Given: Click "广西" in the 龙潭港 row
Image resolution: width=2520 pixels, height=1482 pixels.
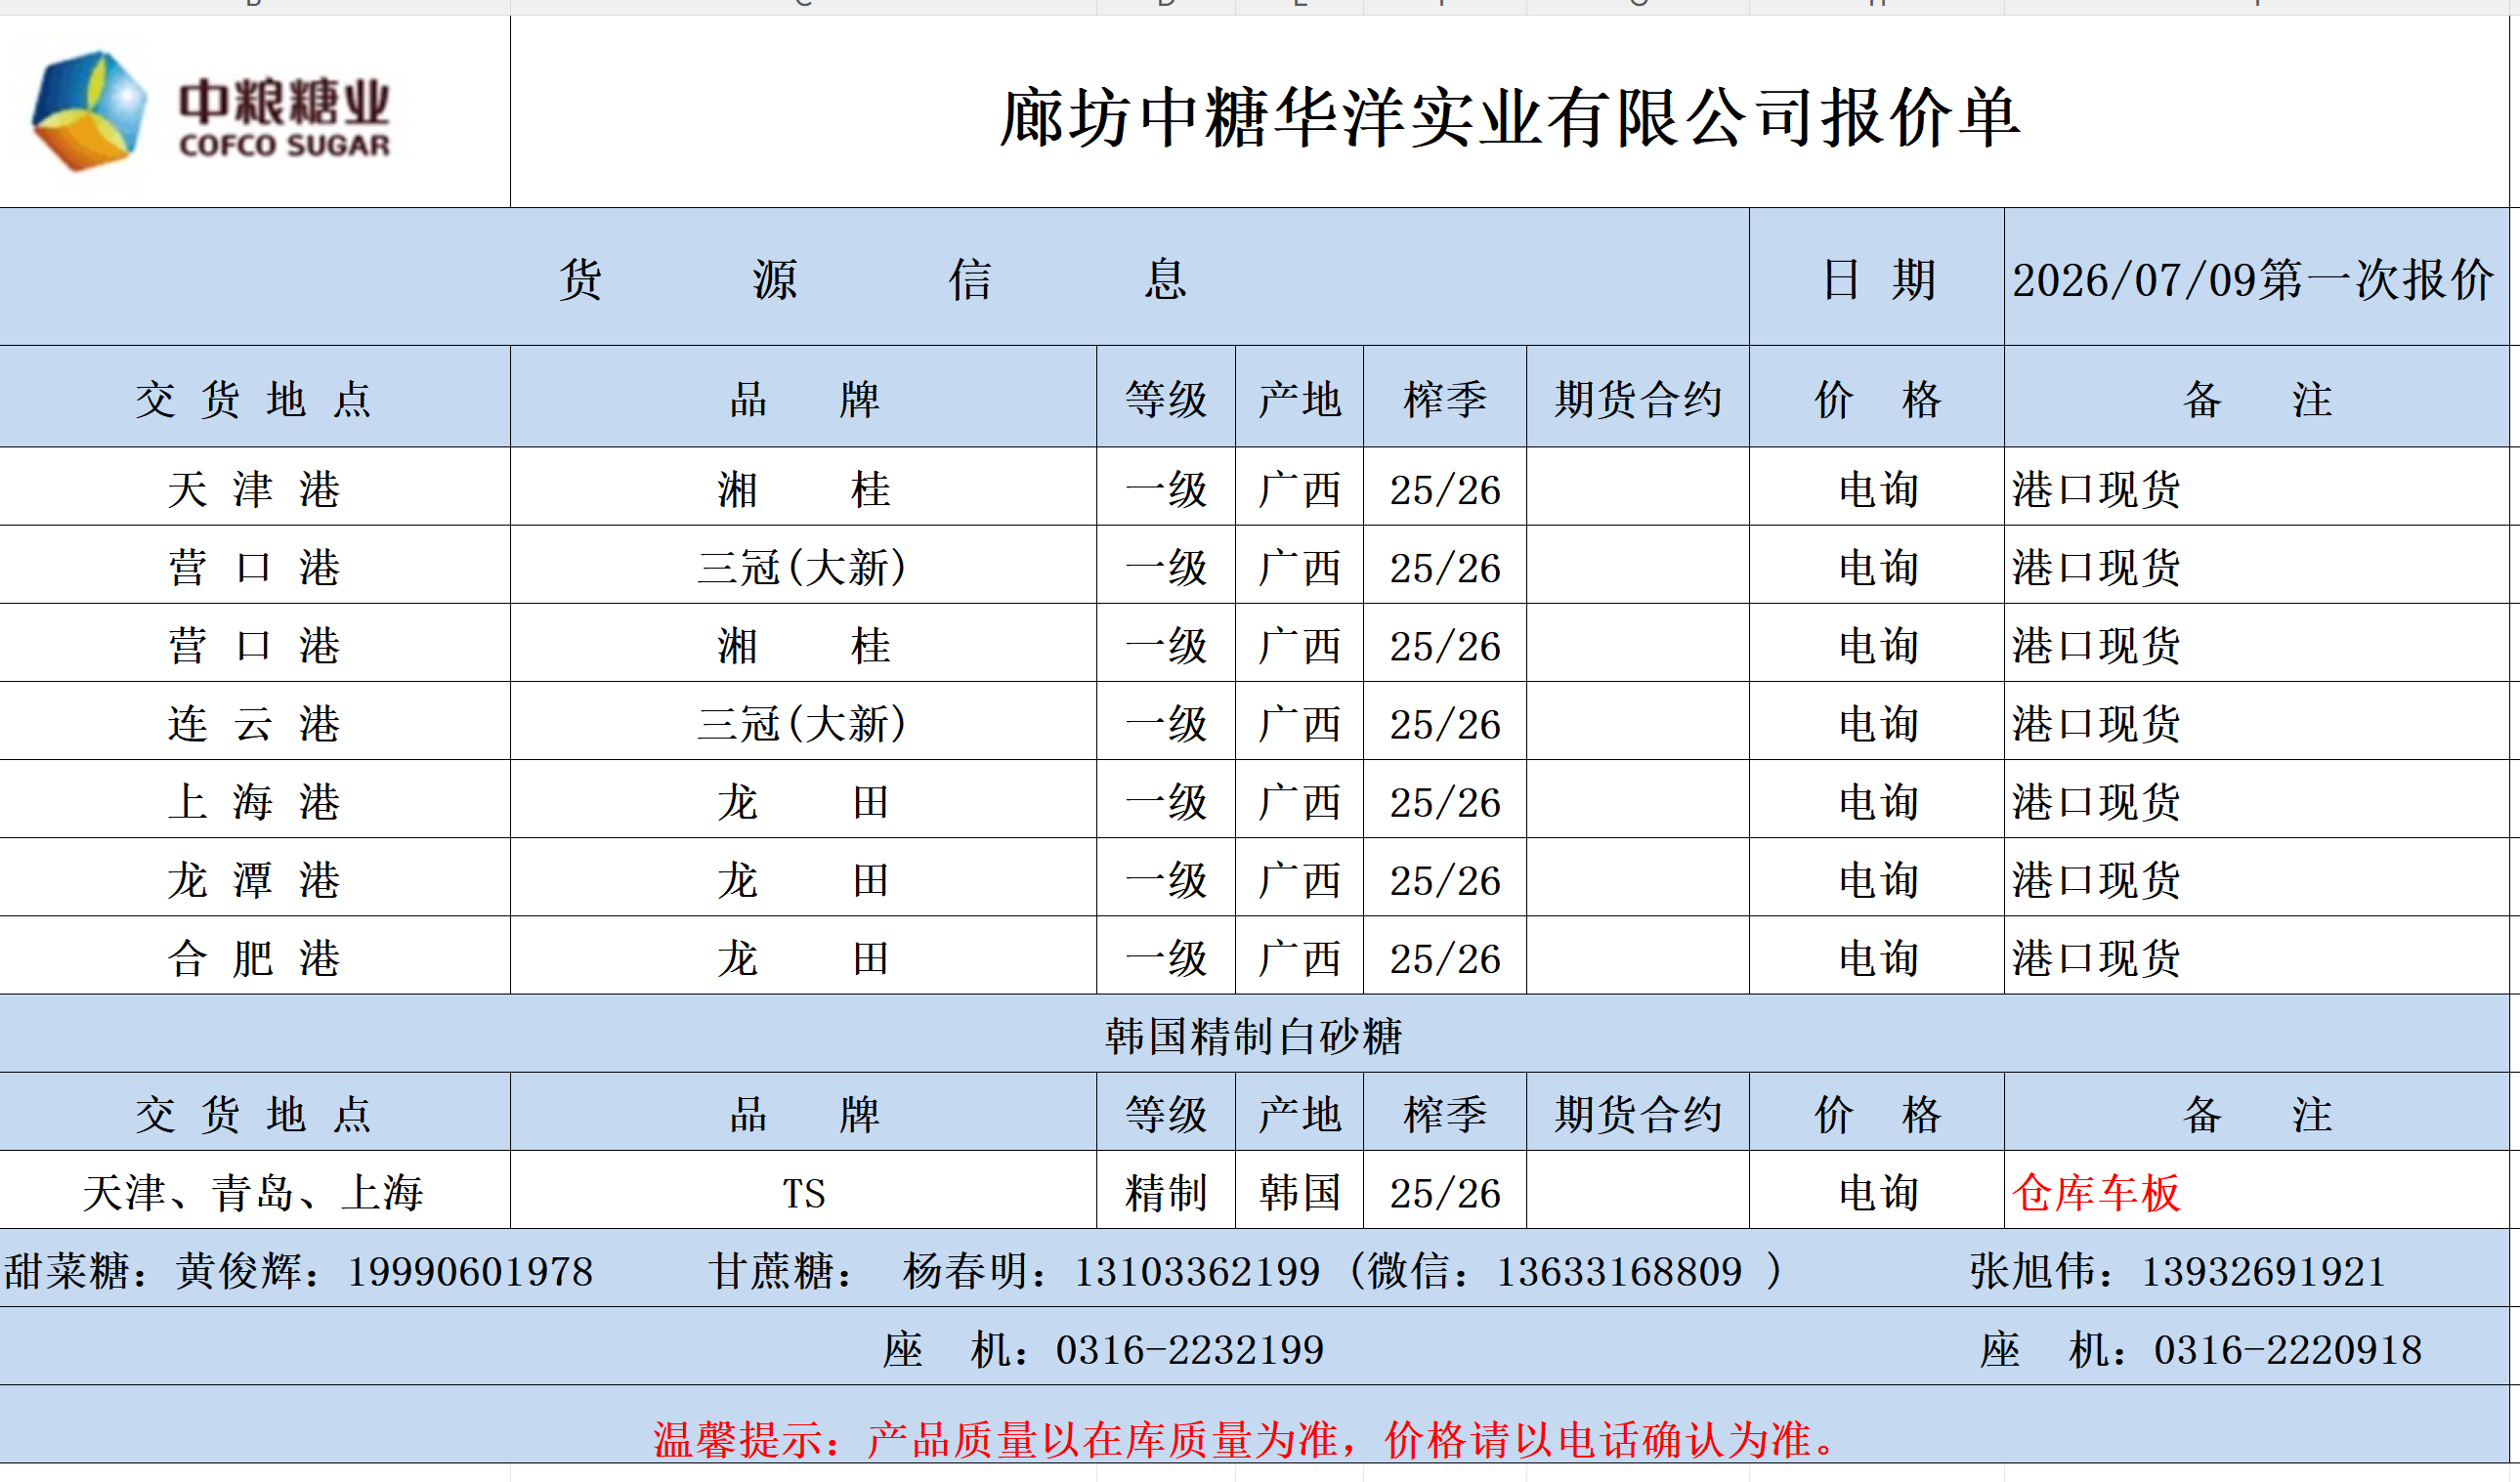Looking at the screenshot, I should coord(1299,879).
